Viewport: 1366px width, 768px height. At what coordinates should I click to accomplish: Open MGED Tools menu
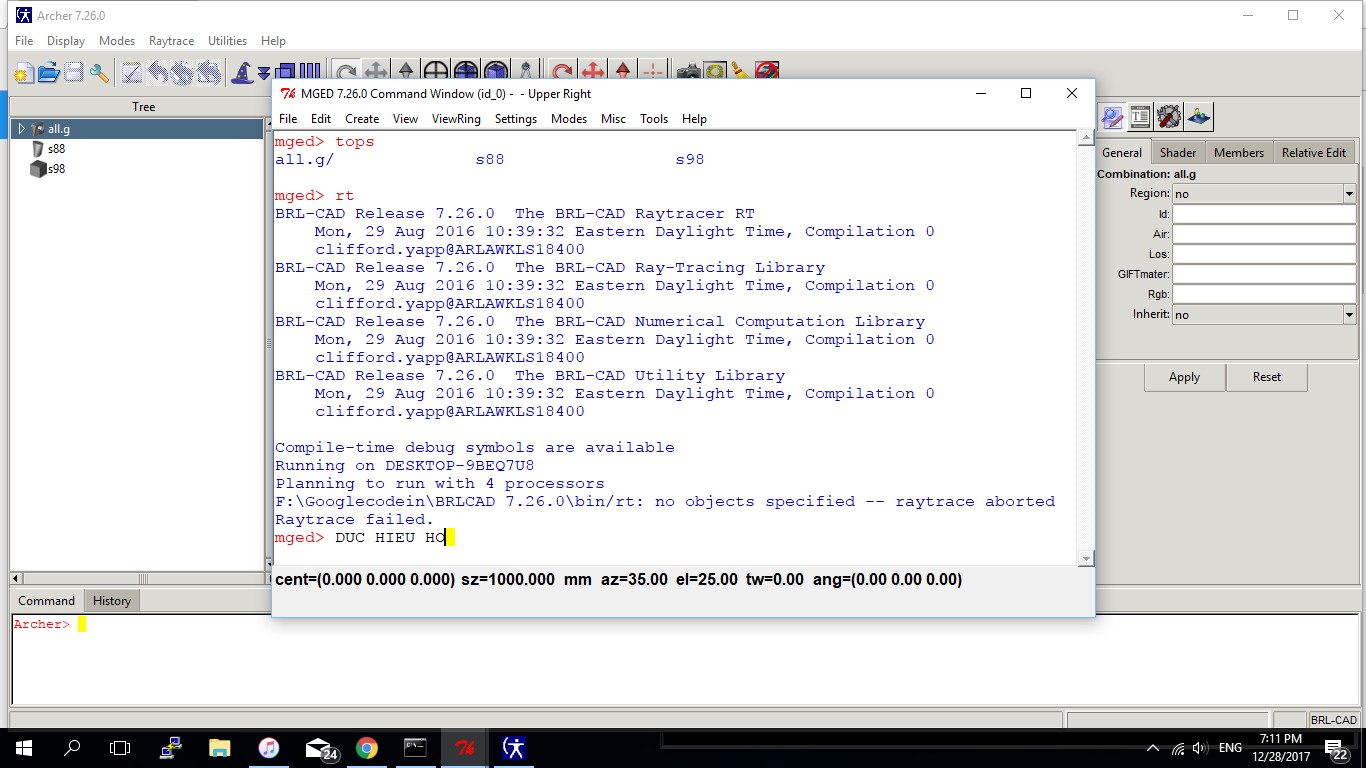[x=654, y=119]
